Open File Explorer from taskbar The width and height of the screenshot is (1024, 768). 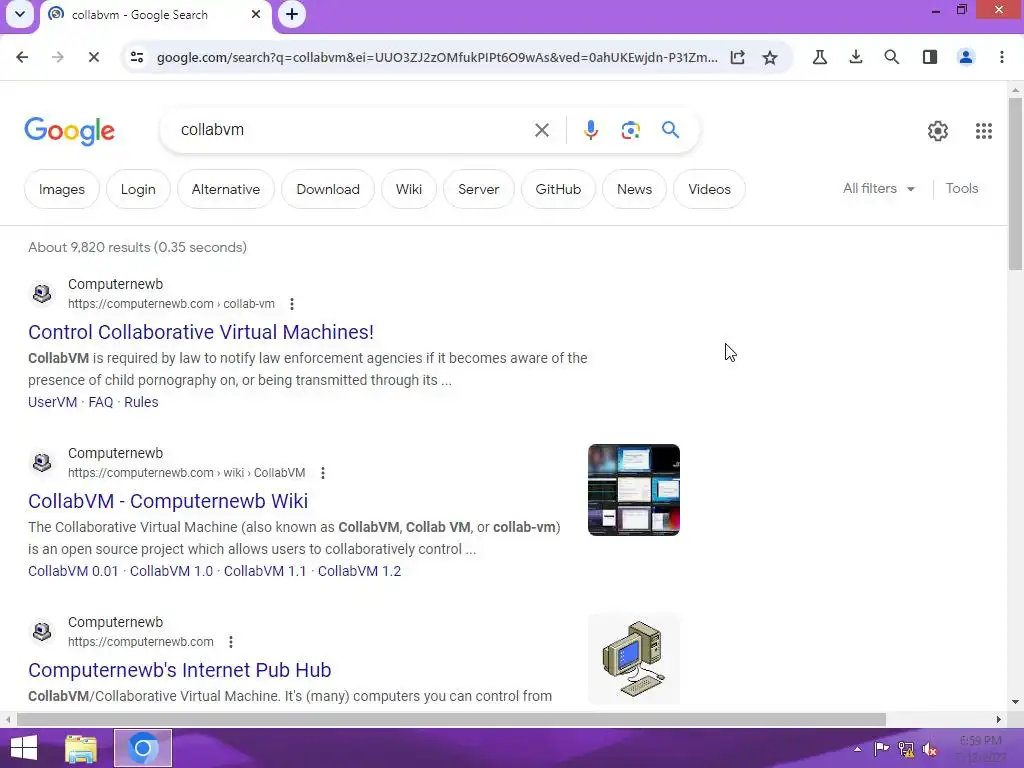(81, 748)
